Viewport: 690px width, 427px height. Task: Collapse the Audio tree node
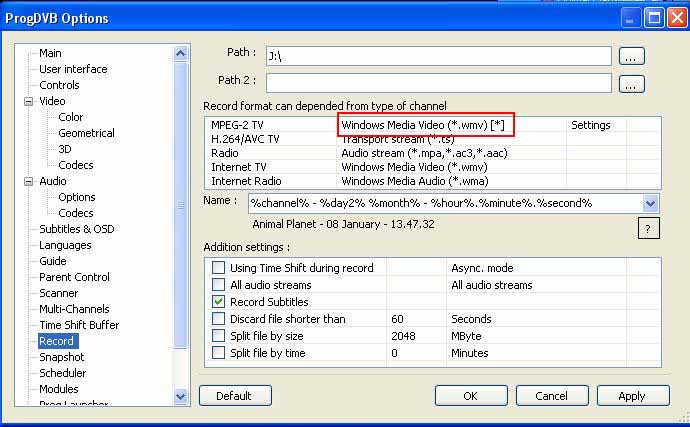coord(29,181)
